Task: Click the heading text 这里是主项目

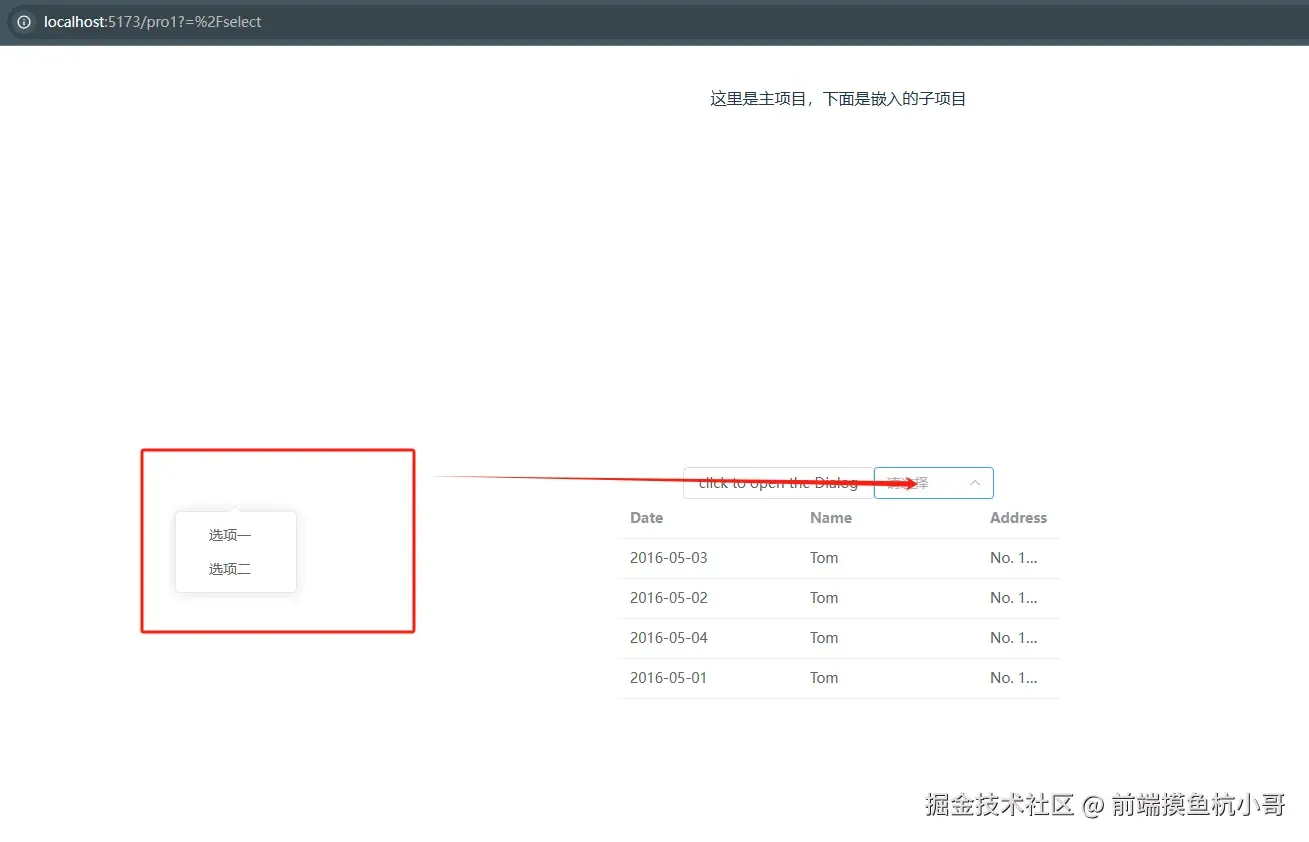Action: pyautogui.click(x=759, y=99)
